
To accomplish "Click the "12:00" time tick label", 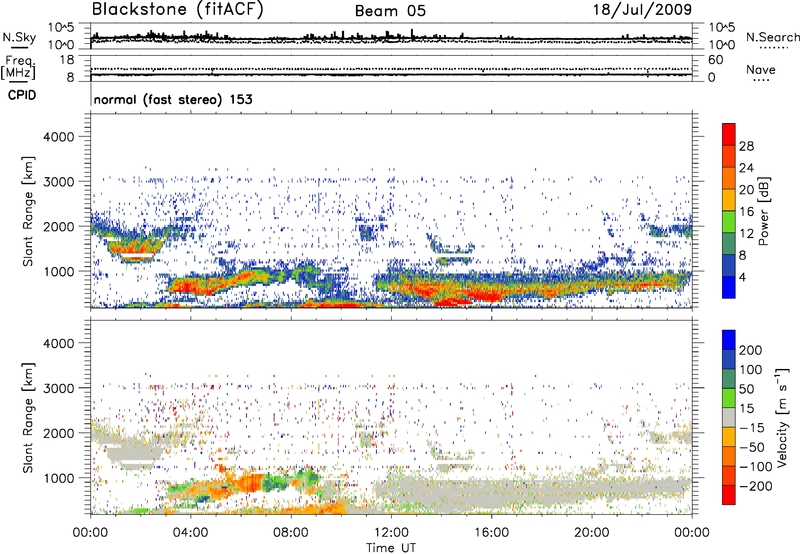I will click(x=391, y=533).
